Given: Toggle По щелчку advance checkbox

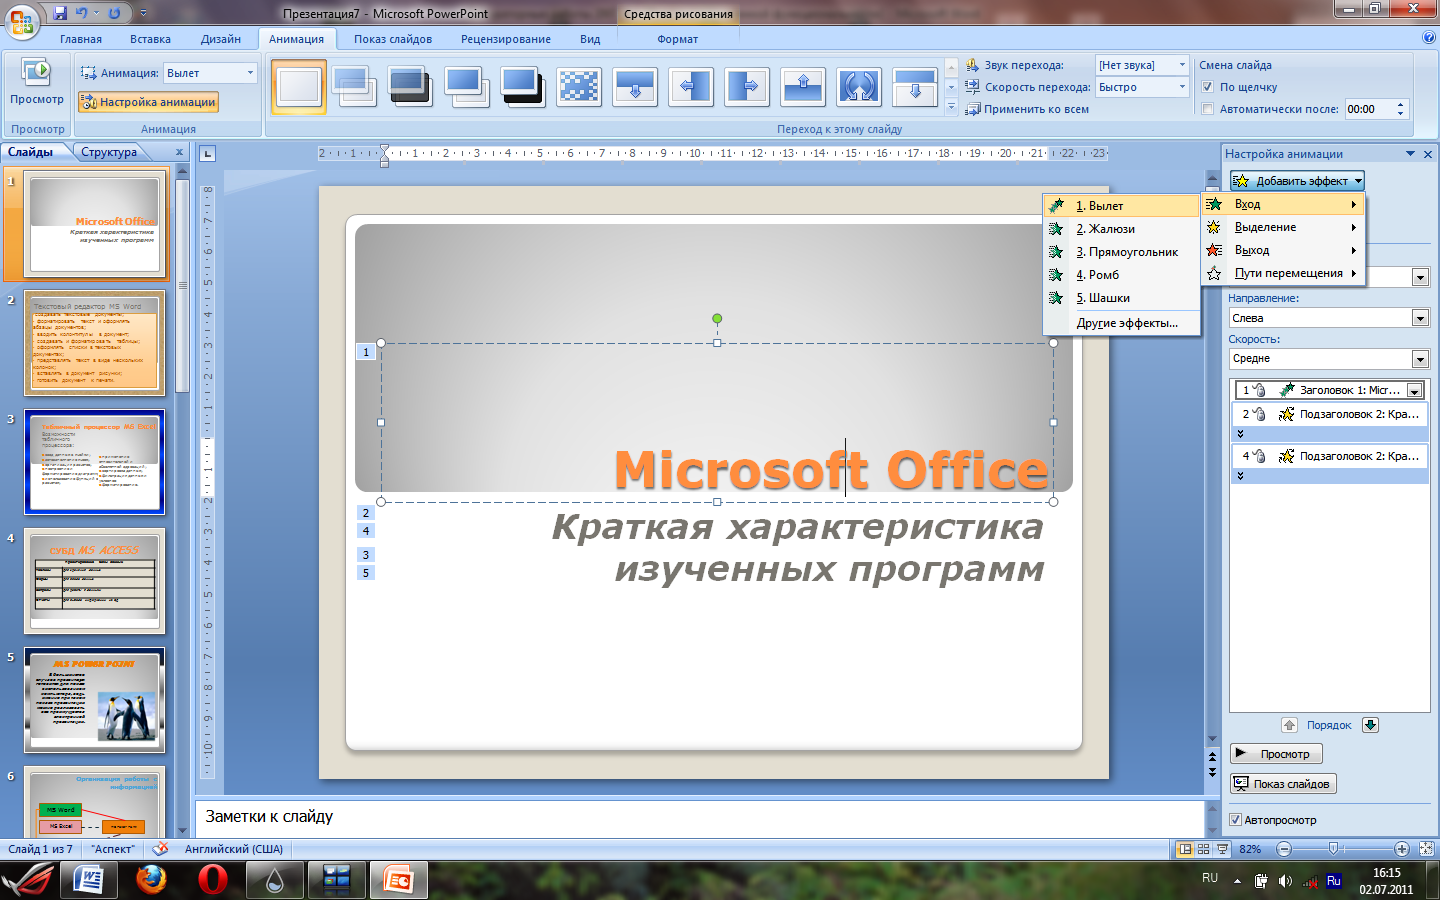Looking at the screenshot, I should point(1207,87).
